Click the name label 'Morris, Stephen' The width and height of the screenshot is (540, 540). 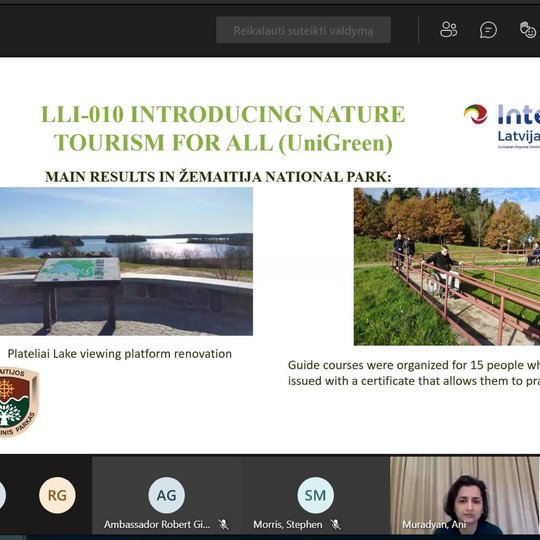tap(288, 525)
